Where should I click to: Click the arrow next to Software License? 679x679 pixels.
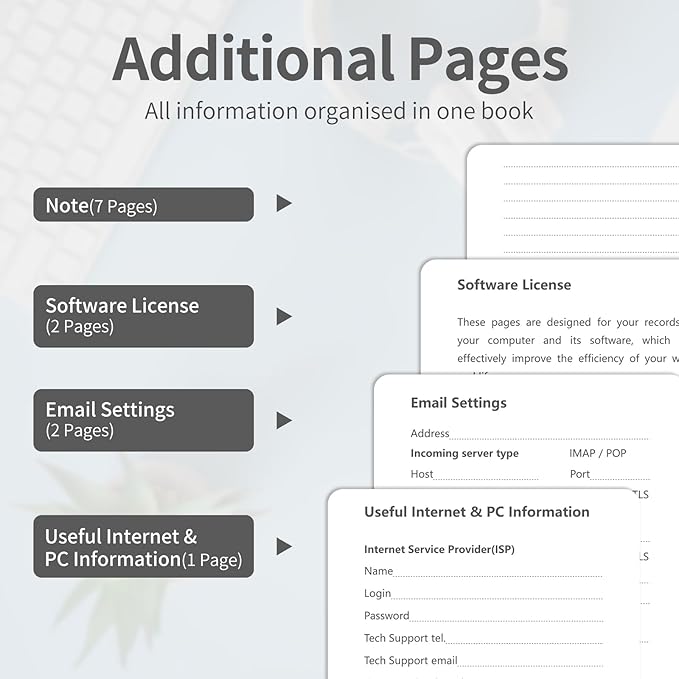point(284,316)
